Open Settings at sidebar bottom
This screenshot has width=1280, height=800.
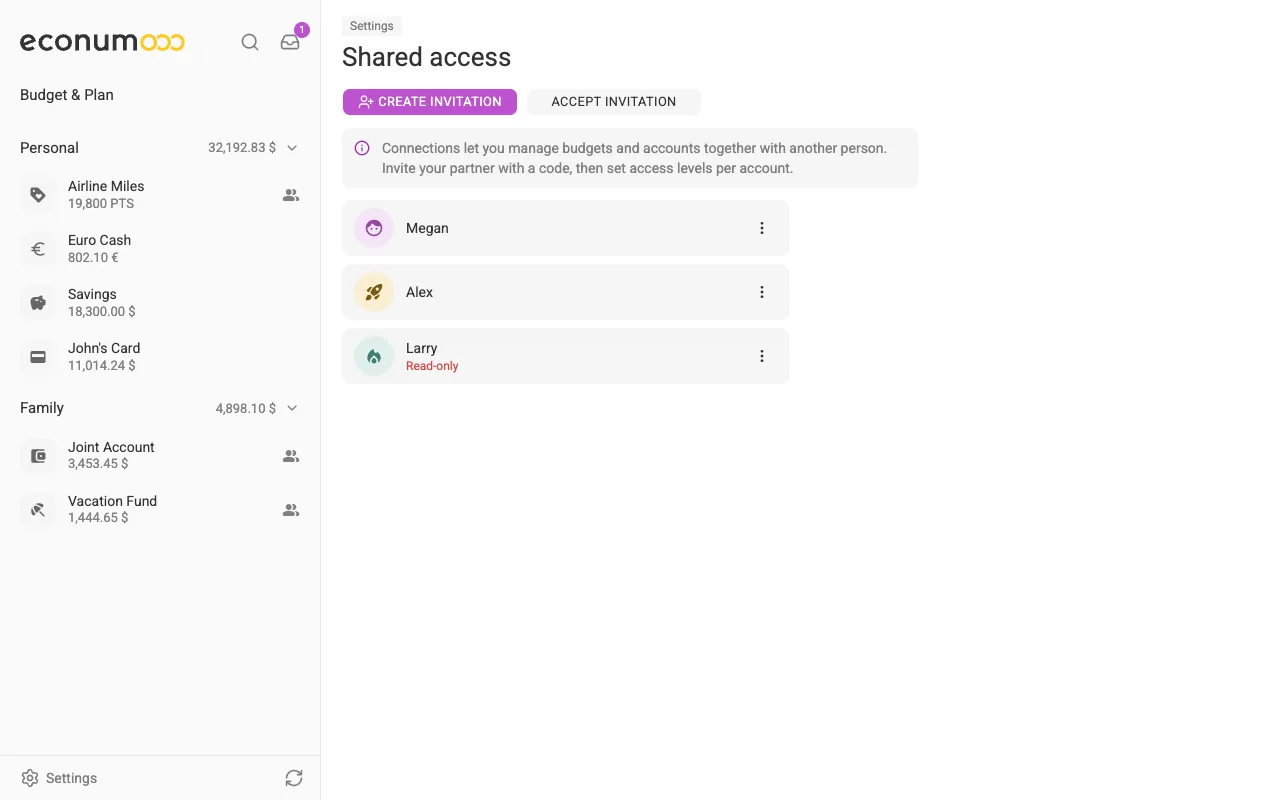point(59,778)
